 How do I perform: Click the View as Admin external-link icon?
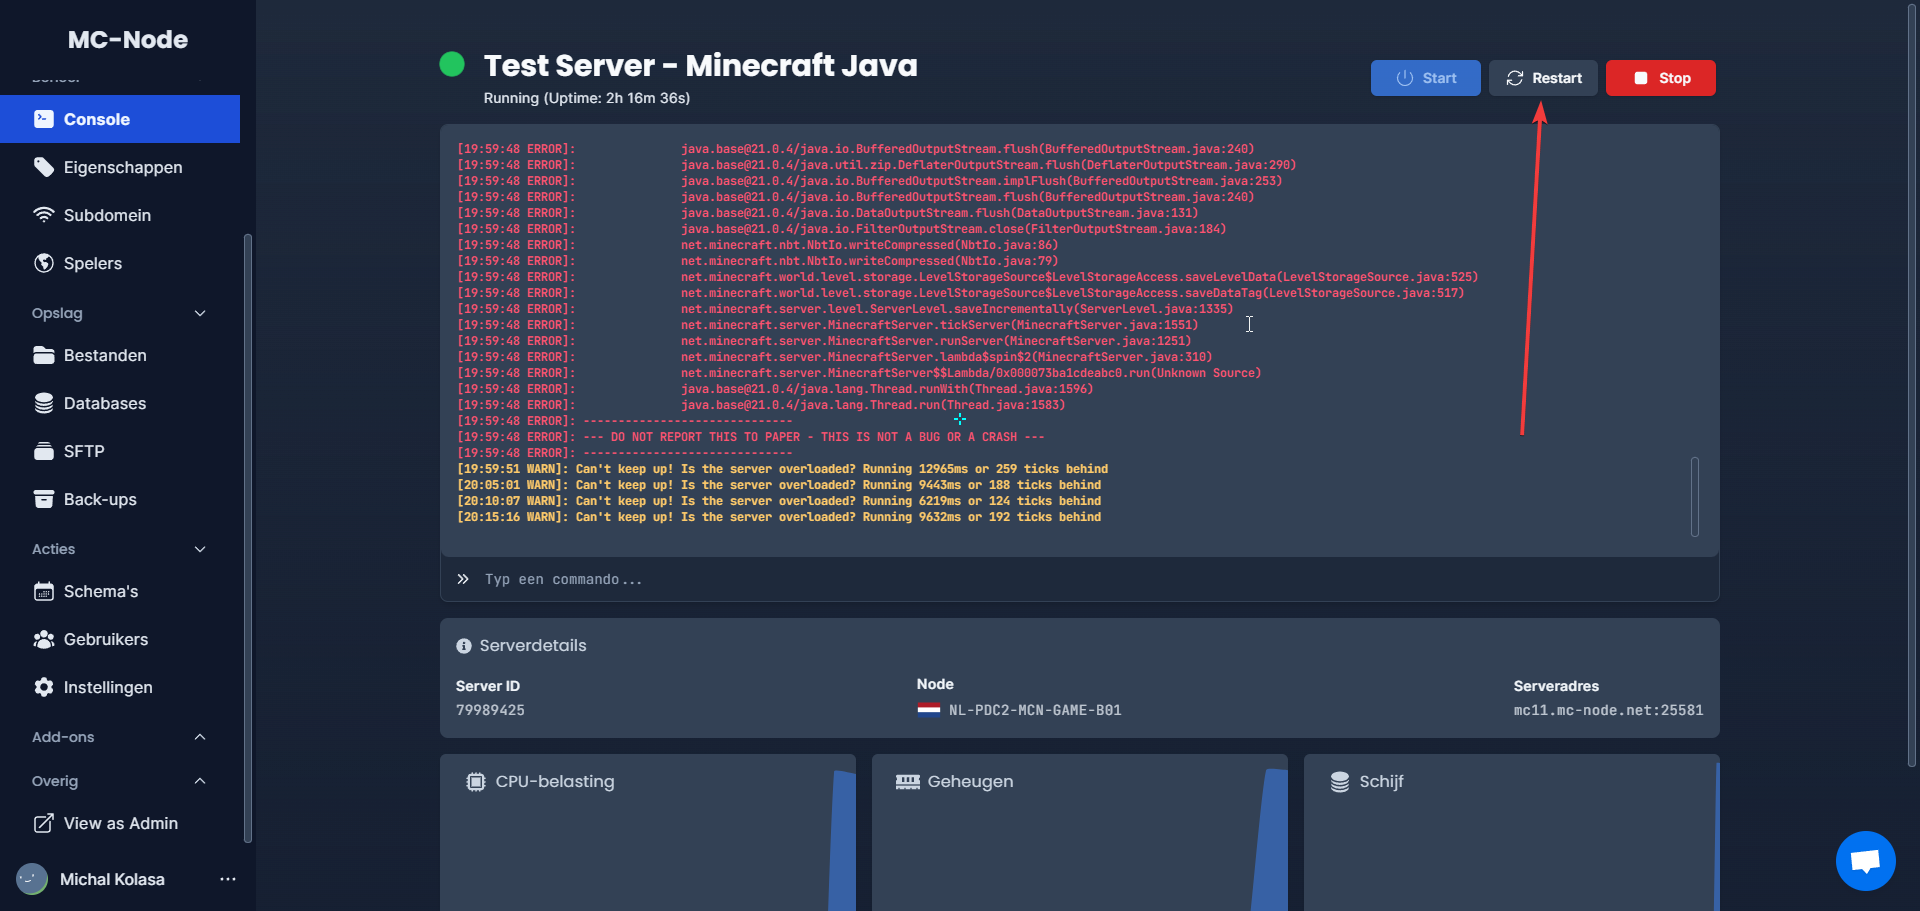click(43, 823)
